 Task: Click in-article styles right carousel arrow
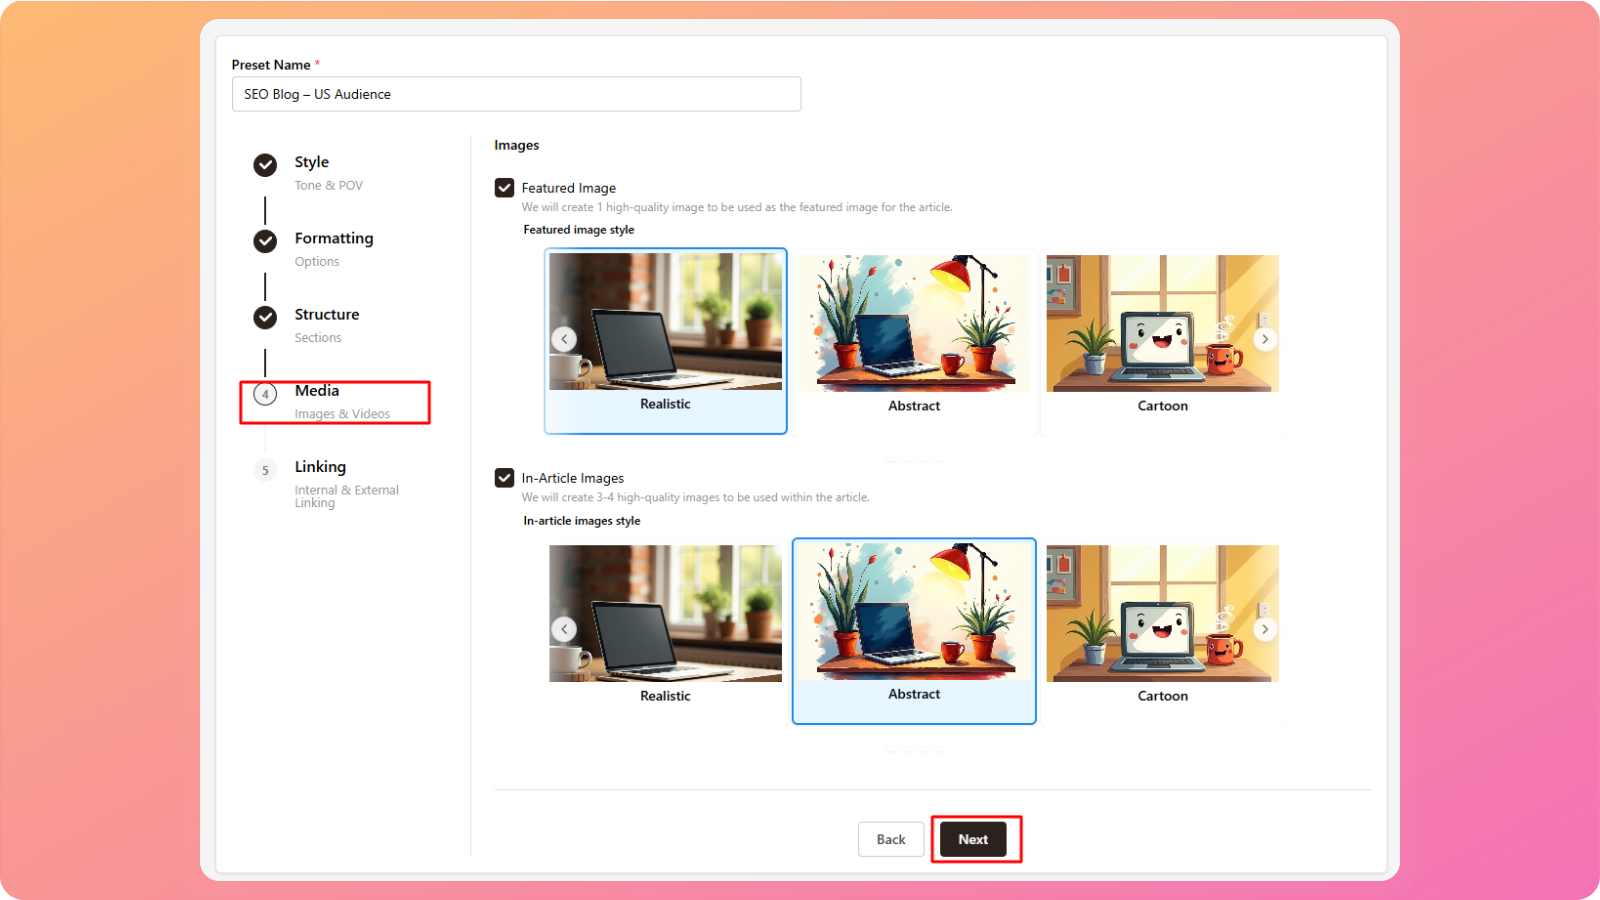click(1265, 629)
